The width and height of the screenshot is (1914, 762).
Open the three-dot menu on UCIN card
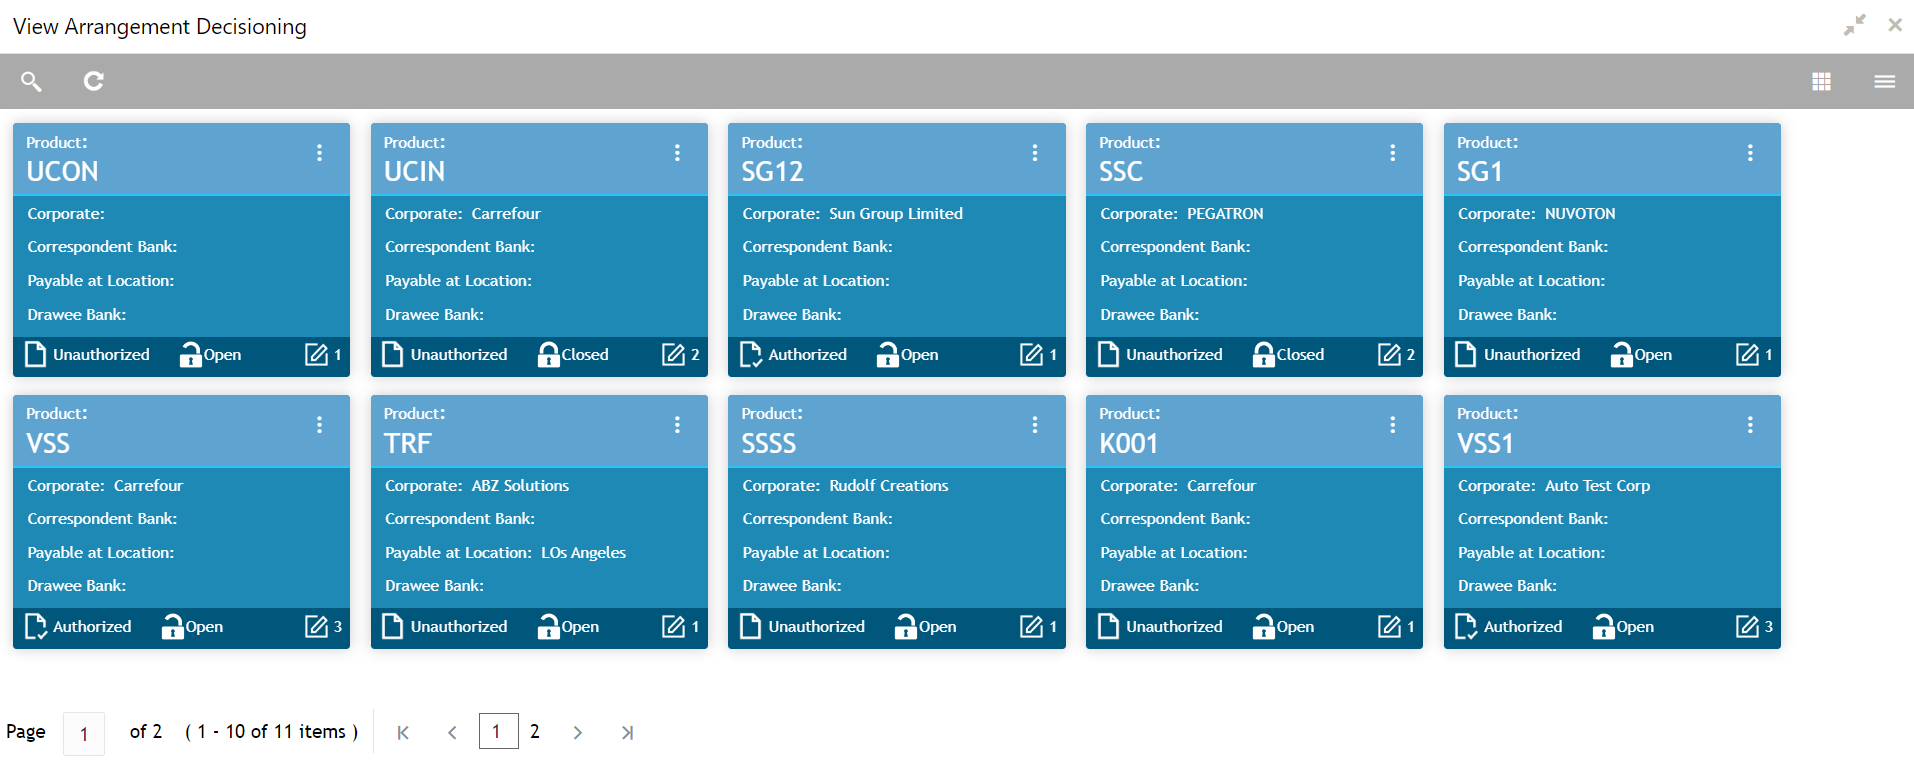tap(677, 153)
